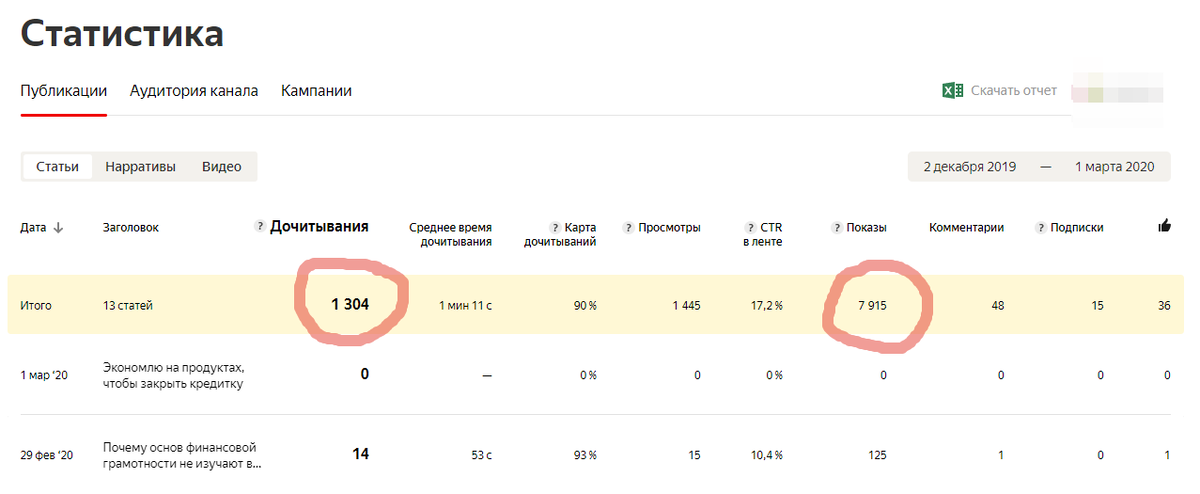Click total CTR value 17,2 %
Screen dimensions: 1200x494
point(765,306)
